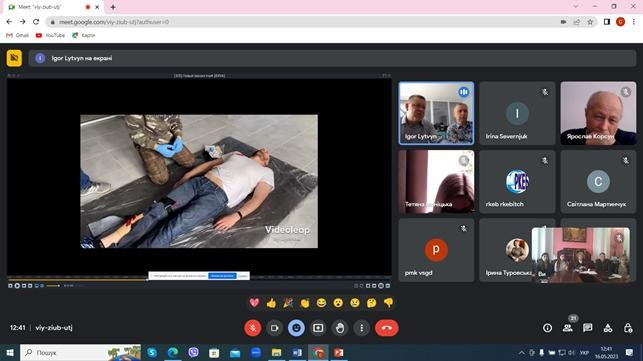
Task: Click the Igor Lytvyn presenting banner info icon
Action: (x=40, y=58)
